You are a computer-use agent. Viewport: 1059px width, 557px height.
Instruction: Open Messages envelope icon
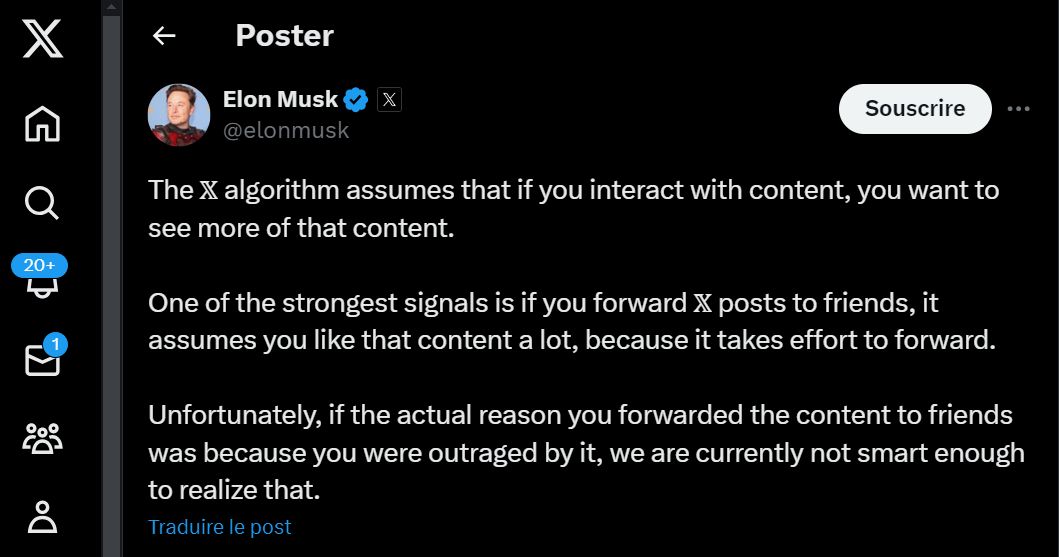click(x=45, y=356)
